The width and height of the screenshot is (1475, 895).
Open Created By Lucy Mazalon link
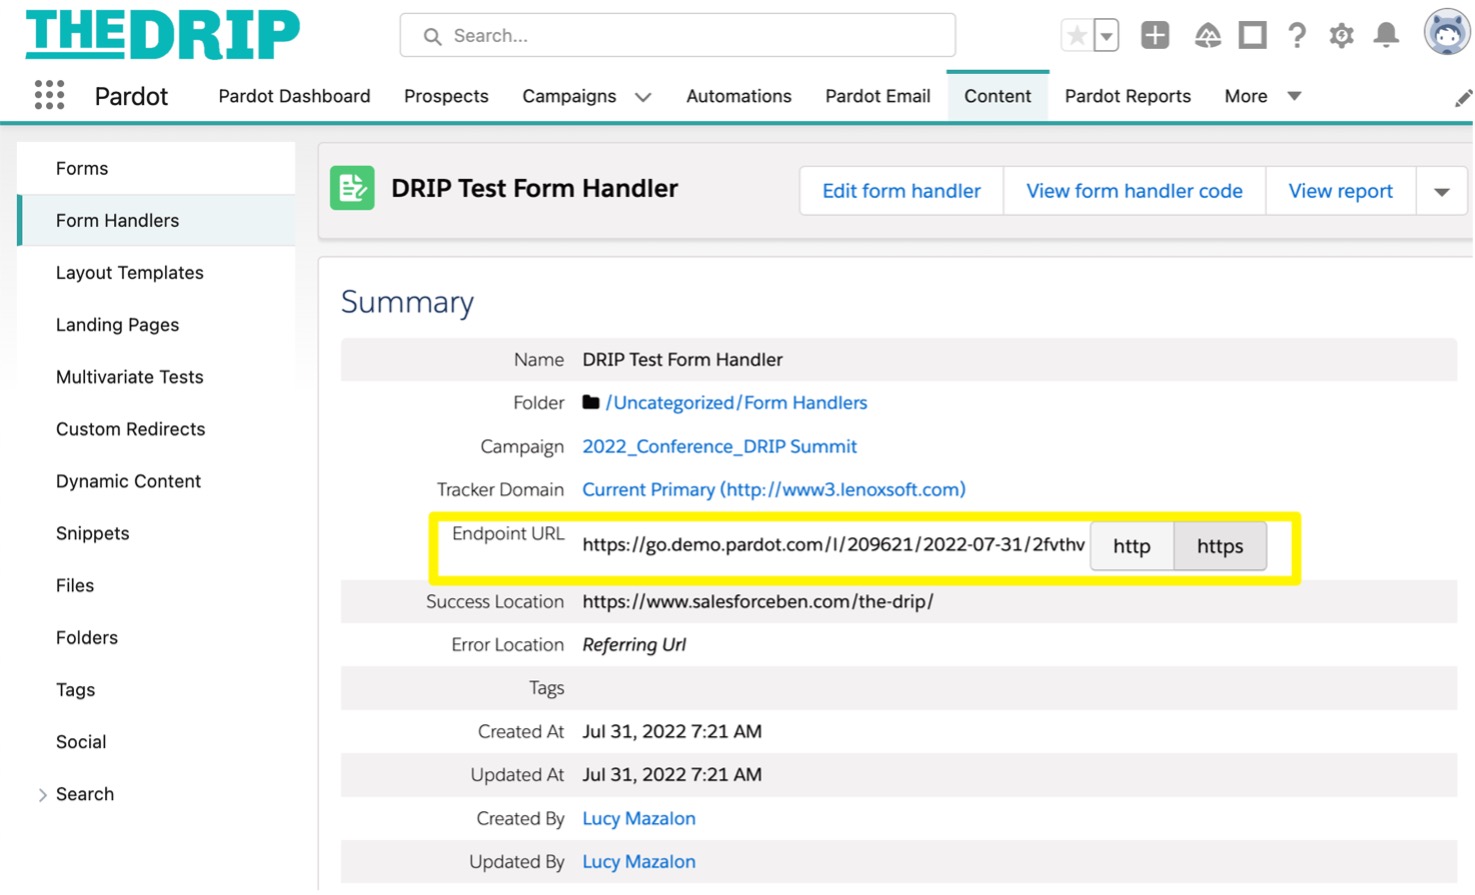tap(639, 818)
